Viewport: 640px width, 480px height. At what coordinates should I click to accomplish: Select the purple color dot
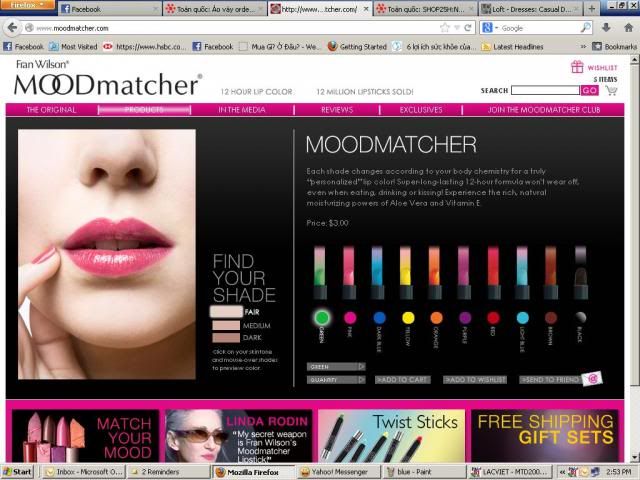point(465,317)
